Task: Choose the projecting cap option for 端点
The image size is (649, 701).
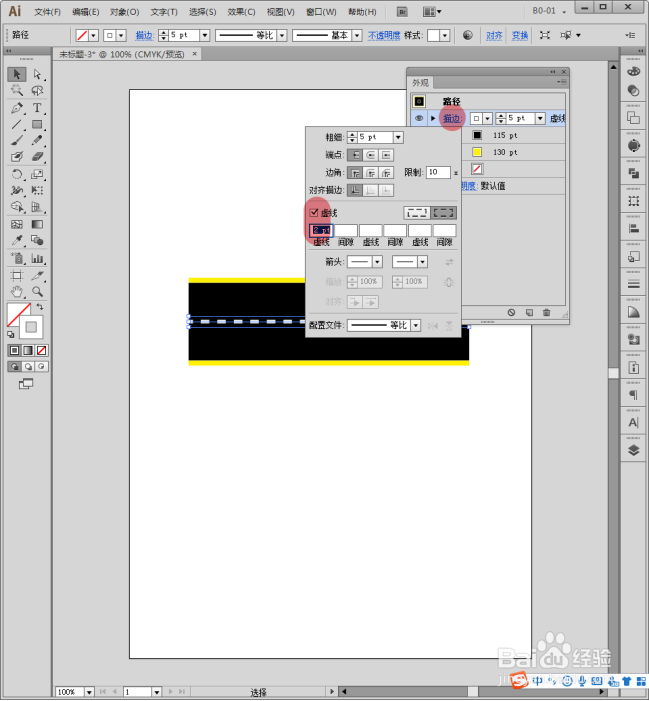Action: pyautogui.click(x=386, y=155)
